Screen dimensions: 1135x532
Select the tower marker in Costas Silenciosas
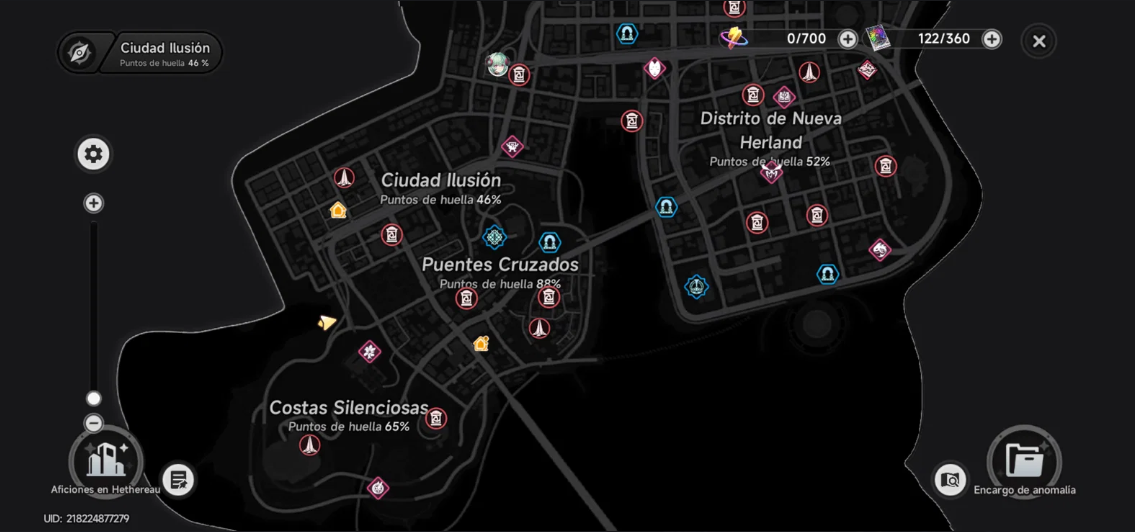[310, 444]
